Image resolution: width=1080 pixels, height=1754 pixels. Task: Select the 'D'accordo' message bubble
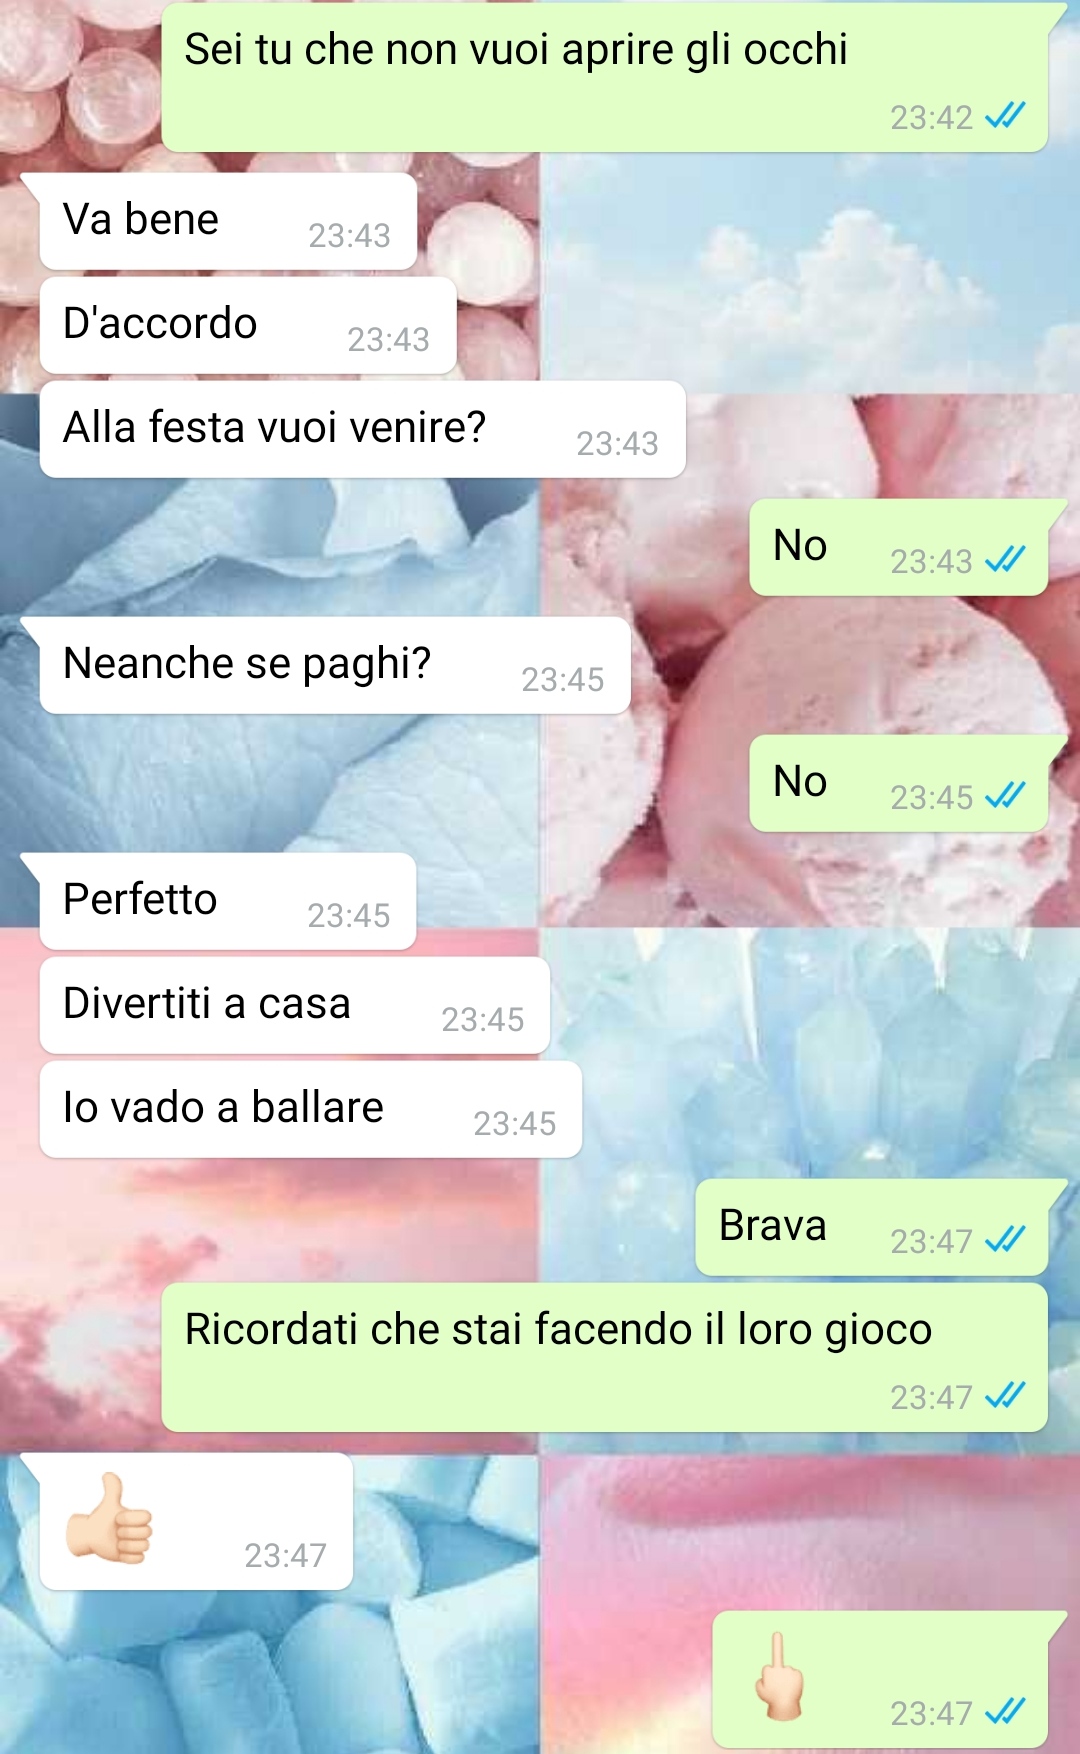pos(248,325)
